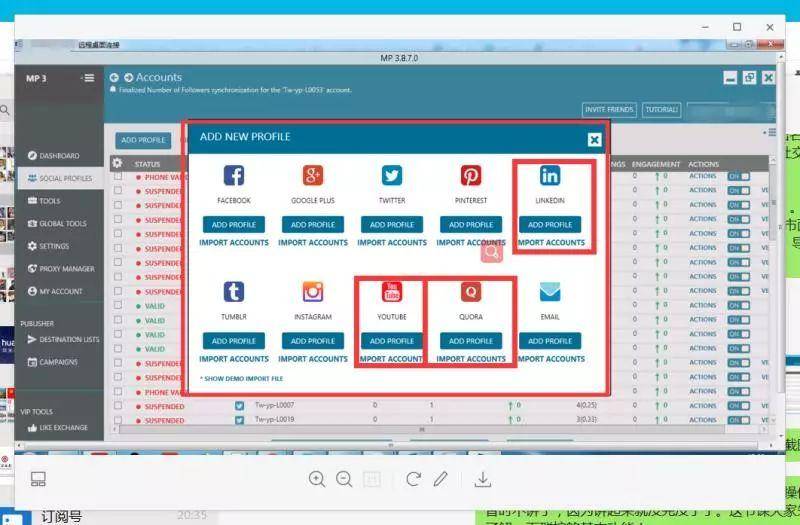Open Settings in sidebar
This screenshot has height=525, width=800.
48,246
